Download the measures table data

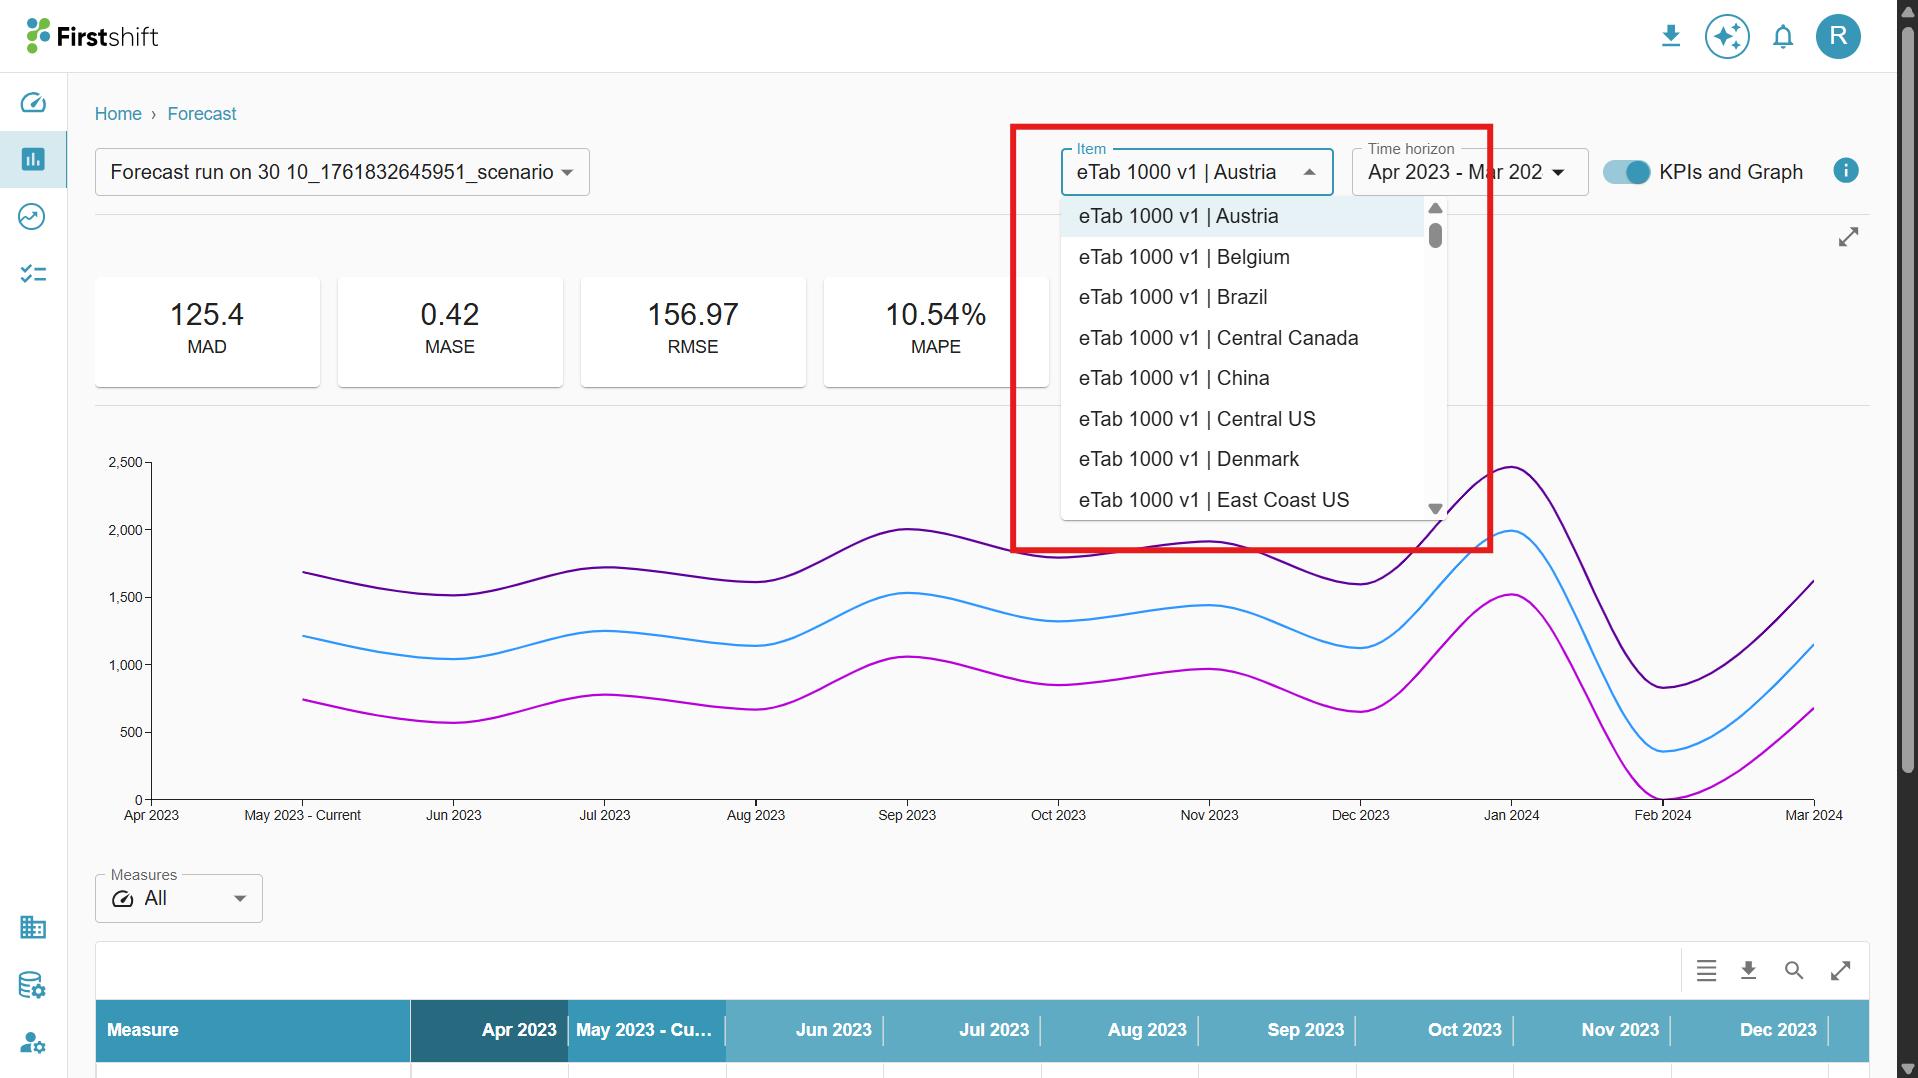click(1749, 970)
